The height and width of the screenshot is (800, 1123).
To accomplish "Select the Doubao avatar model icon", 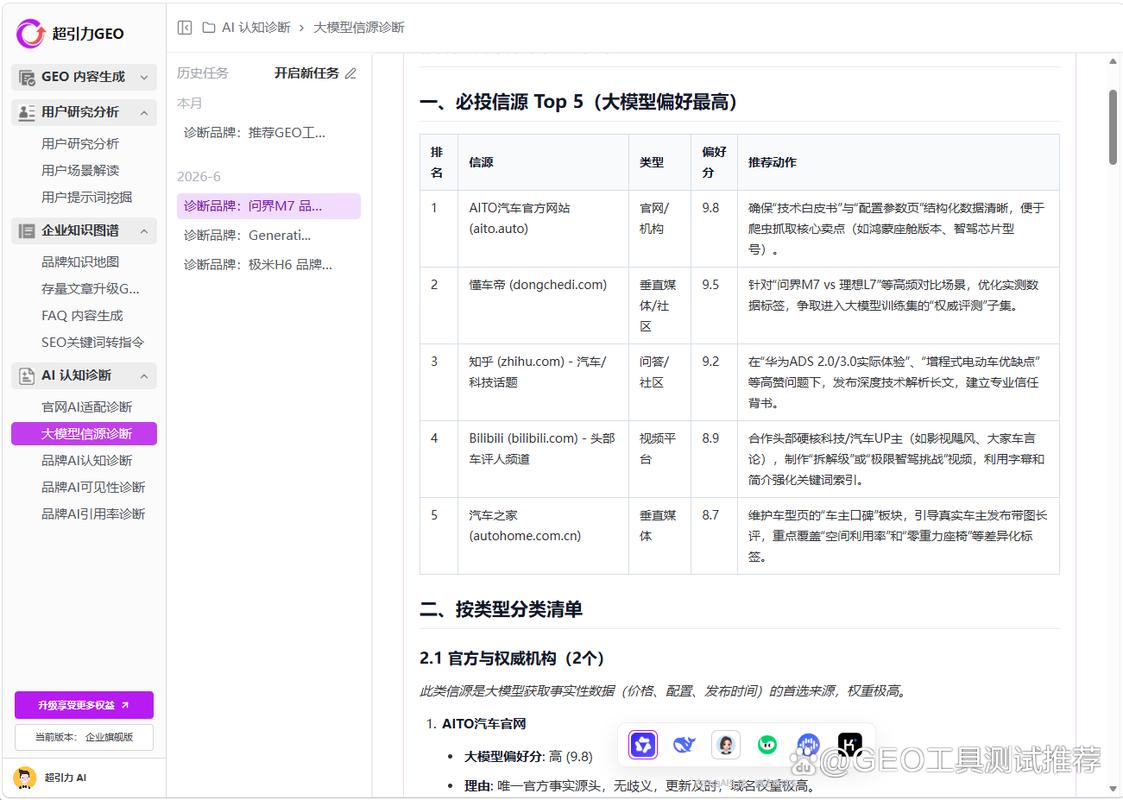I will (726, 745).
